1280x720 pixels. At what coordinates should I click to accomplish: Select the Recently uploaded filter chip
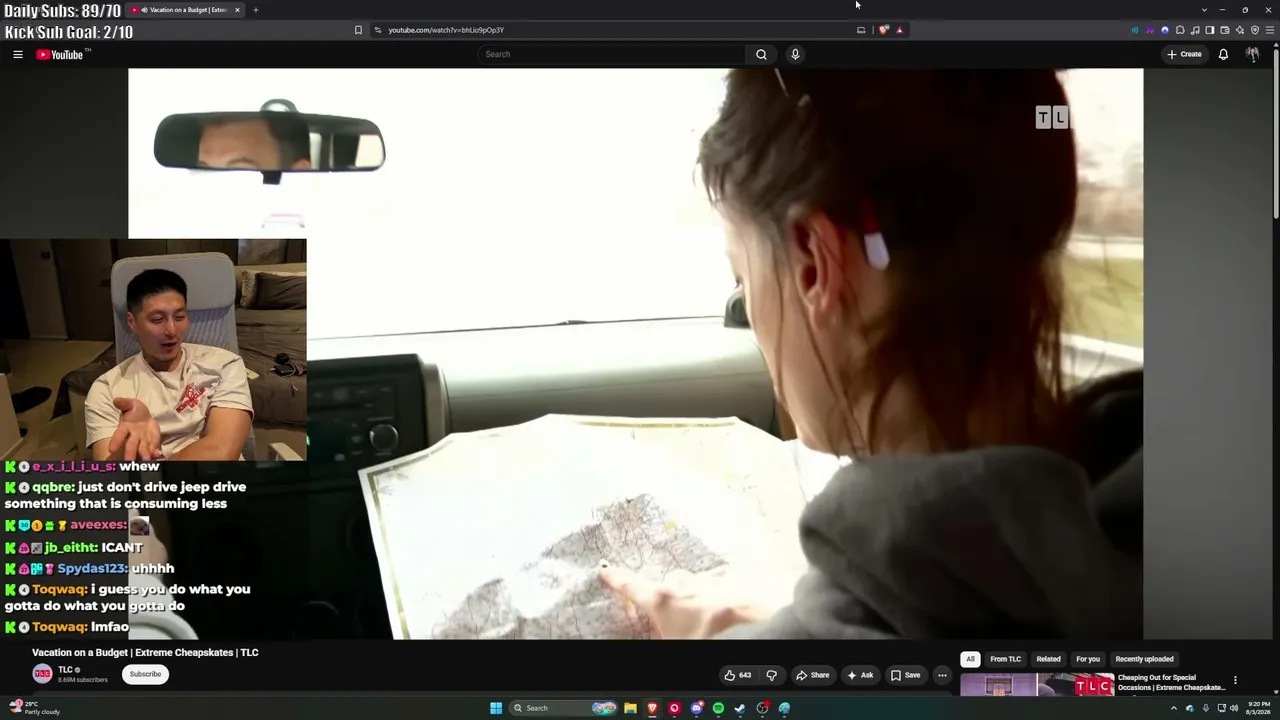pyautogui.click(x=1144, y=659)
